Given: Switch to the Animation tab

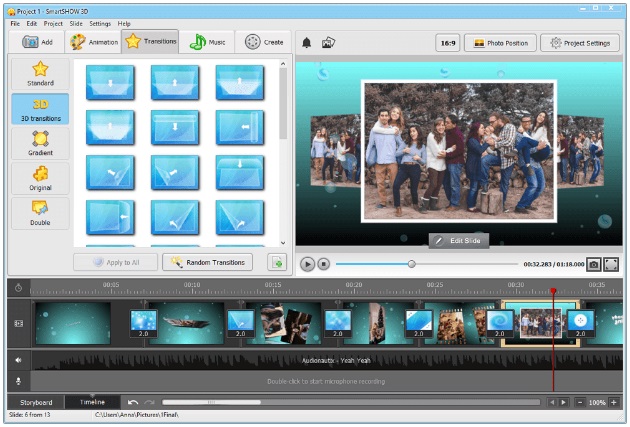Looking at the screenshot, I should click(93, 42).
